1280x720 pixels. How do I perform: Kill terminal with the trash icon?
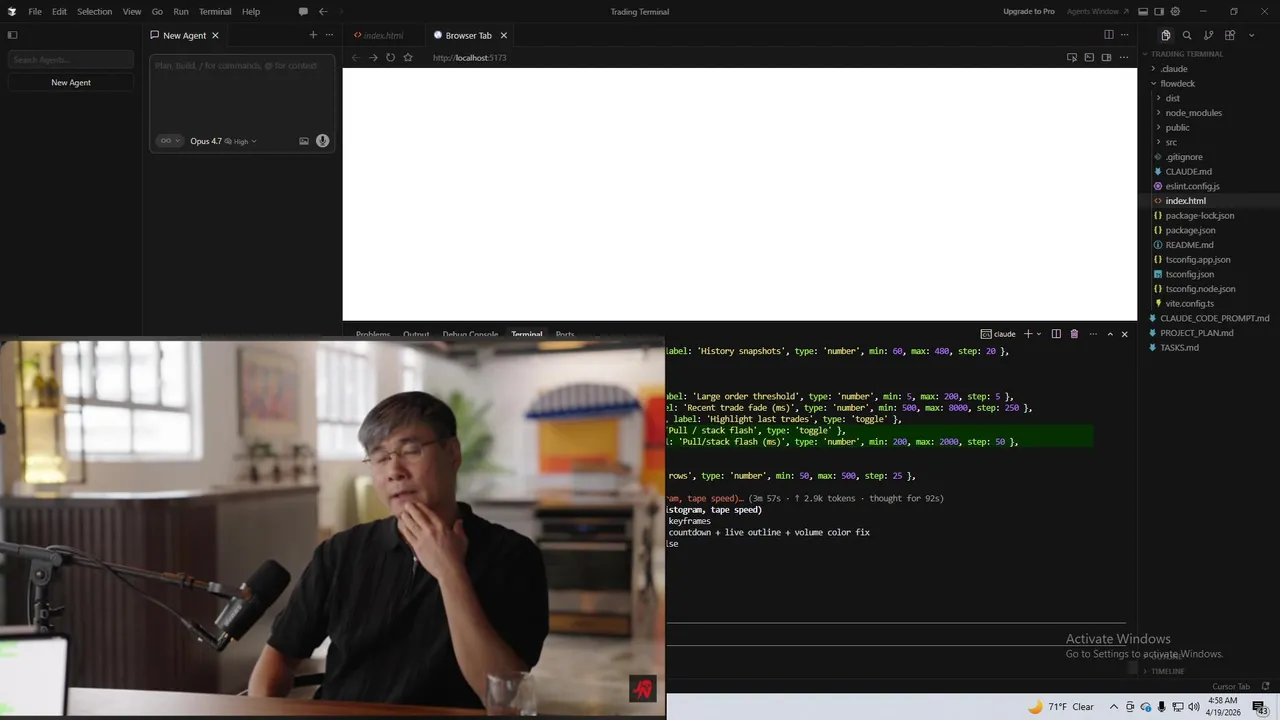(1074, 334)
